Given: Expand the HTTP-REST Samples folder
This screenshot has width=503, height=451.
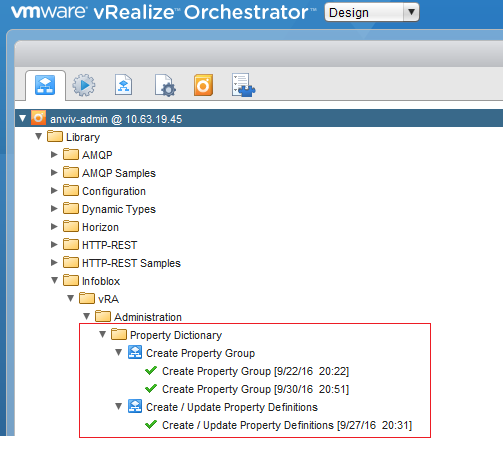Looking at the screenshot, I should pos(54,262).
